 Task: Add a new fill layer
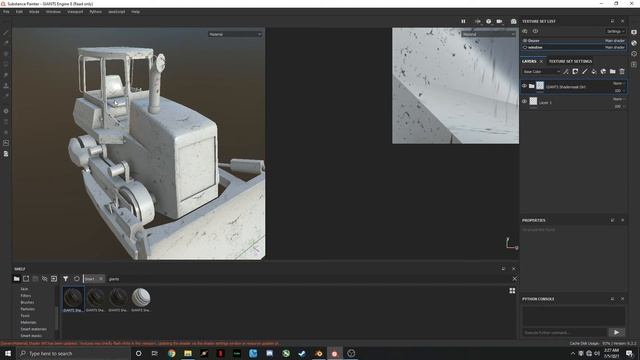click(594, 71)
